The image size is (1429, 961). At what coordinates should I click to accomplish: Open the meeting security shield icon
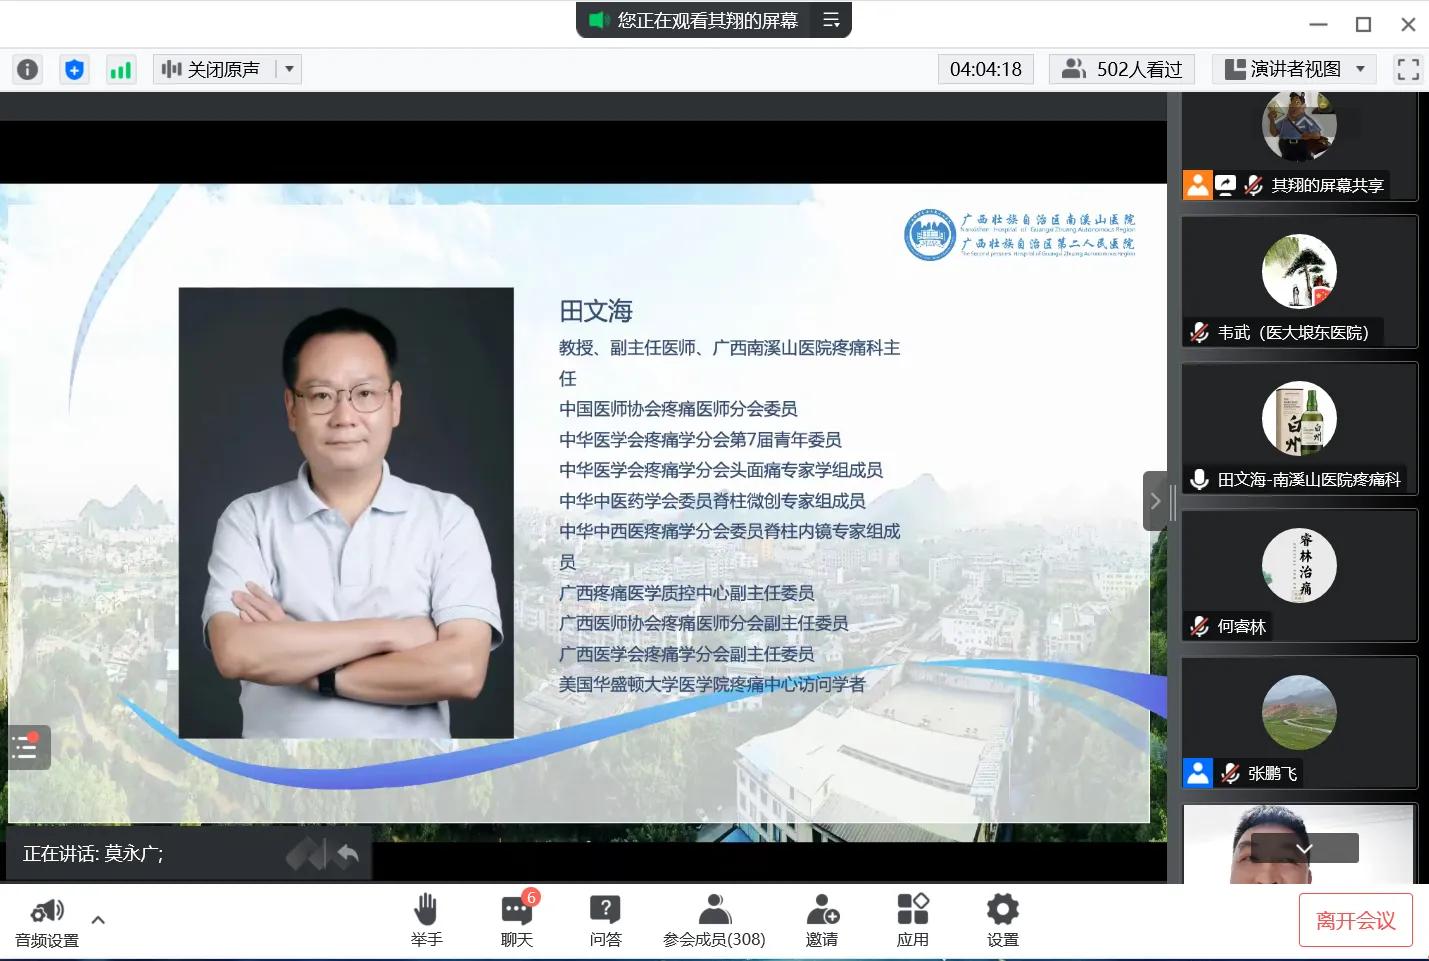click(x=74, y=69)
